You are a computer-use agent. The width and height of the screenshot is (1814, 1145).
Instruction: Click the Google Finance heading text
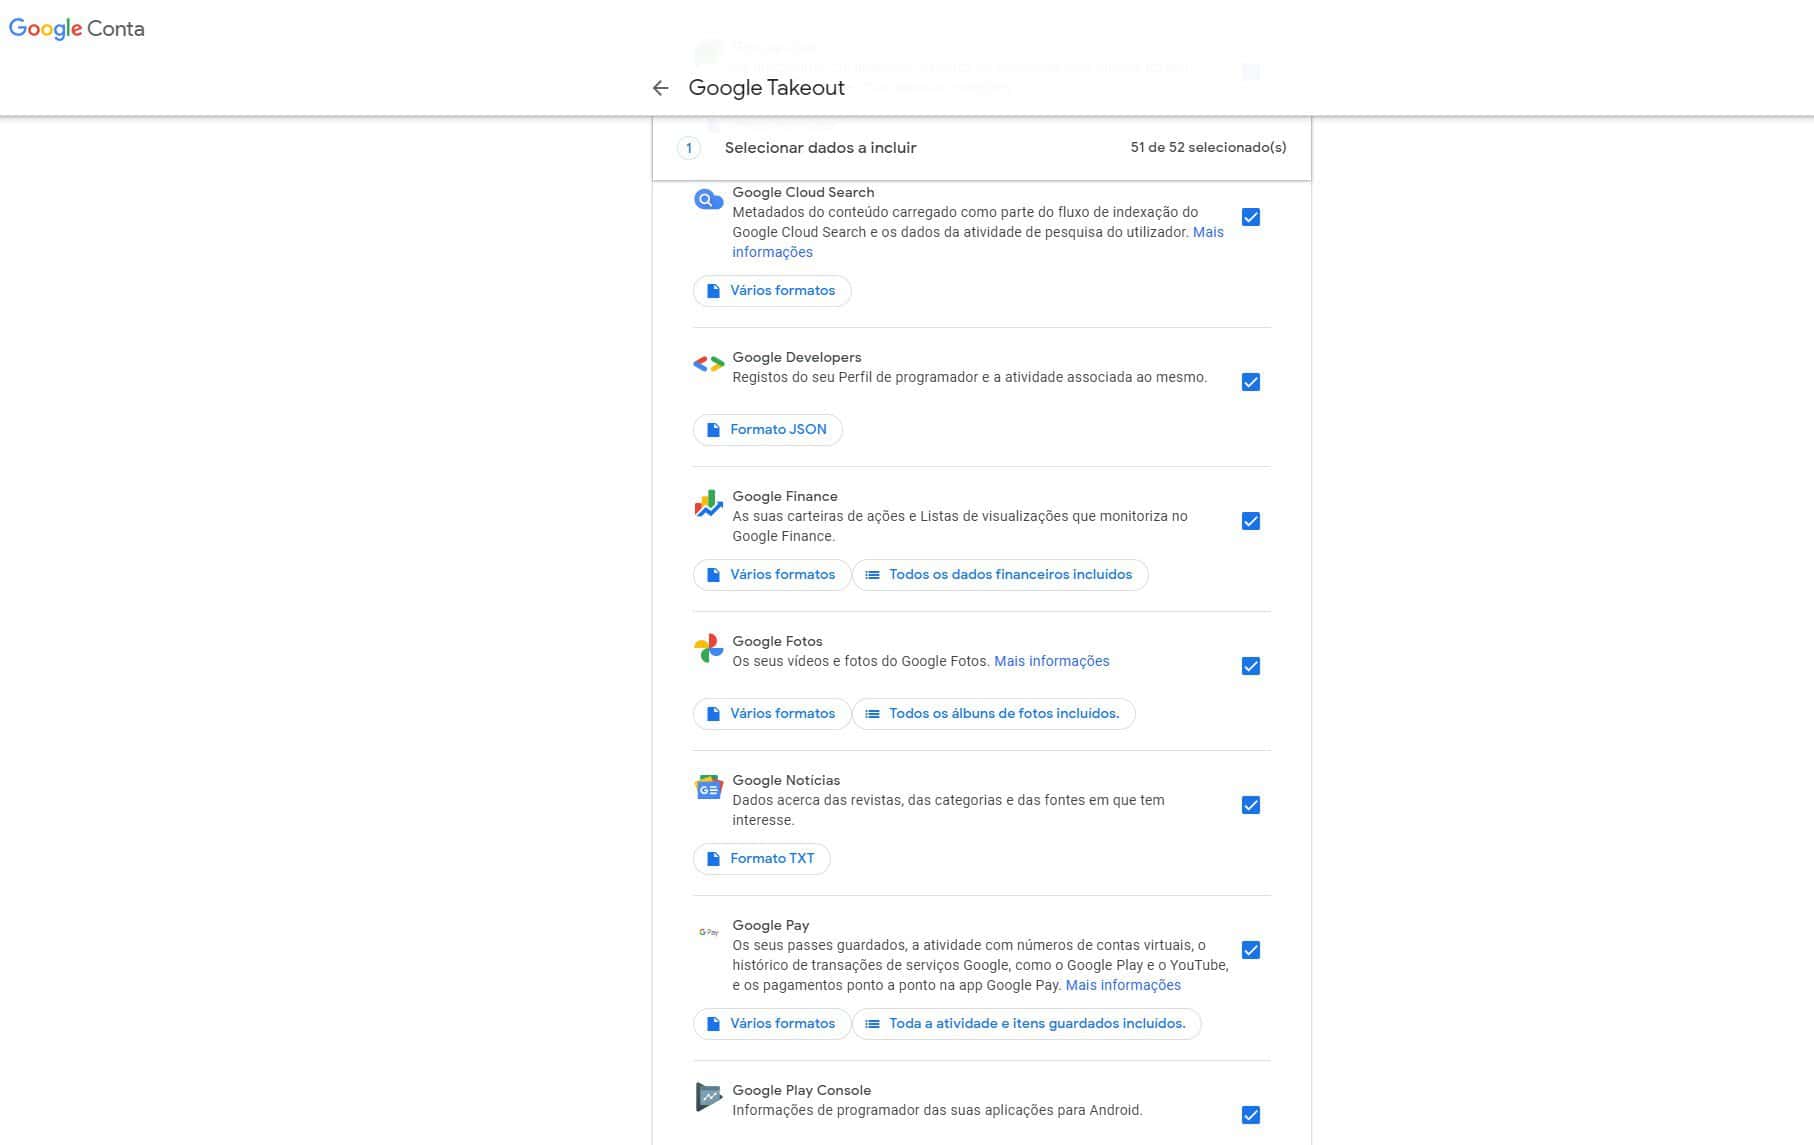tap(785, 496)
